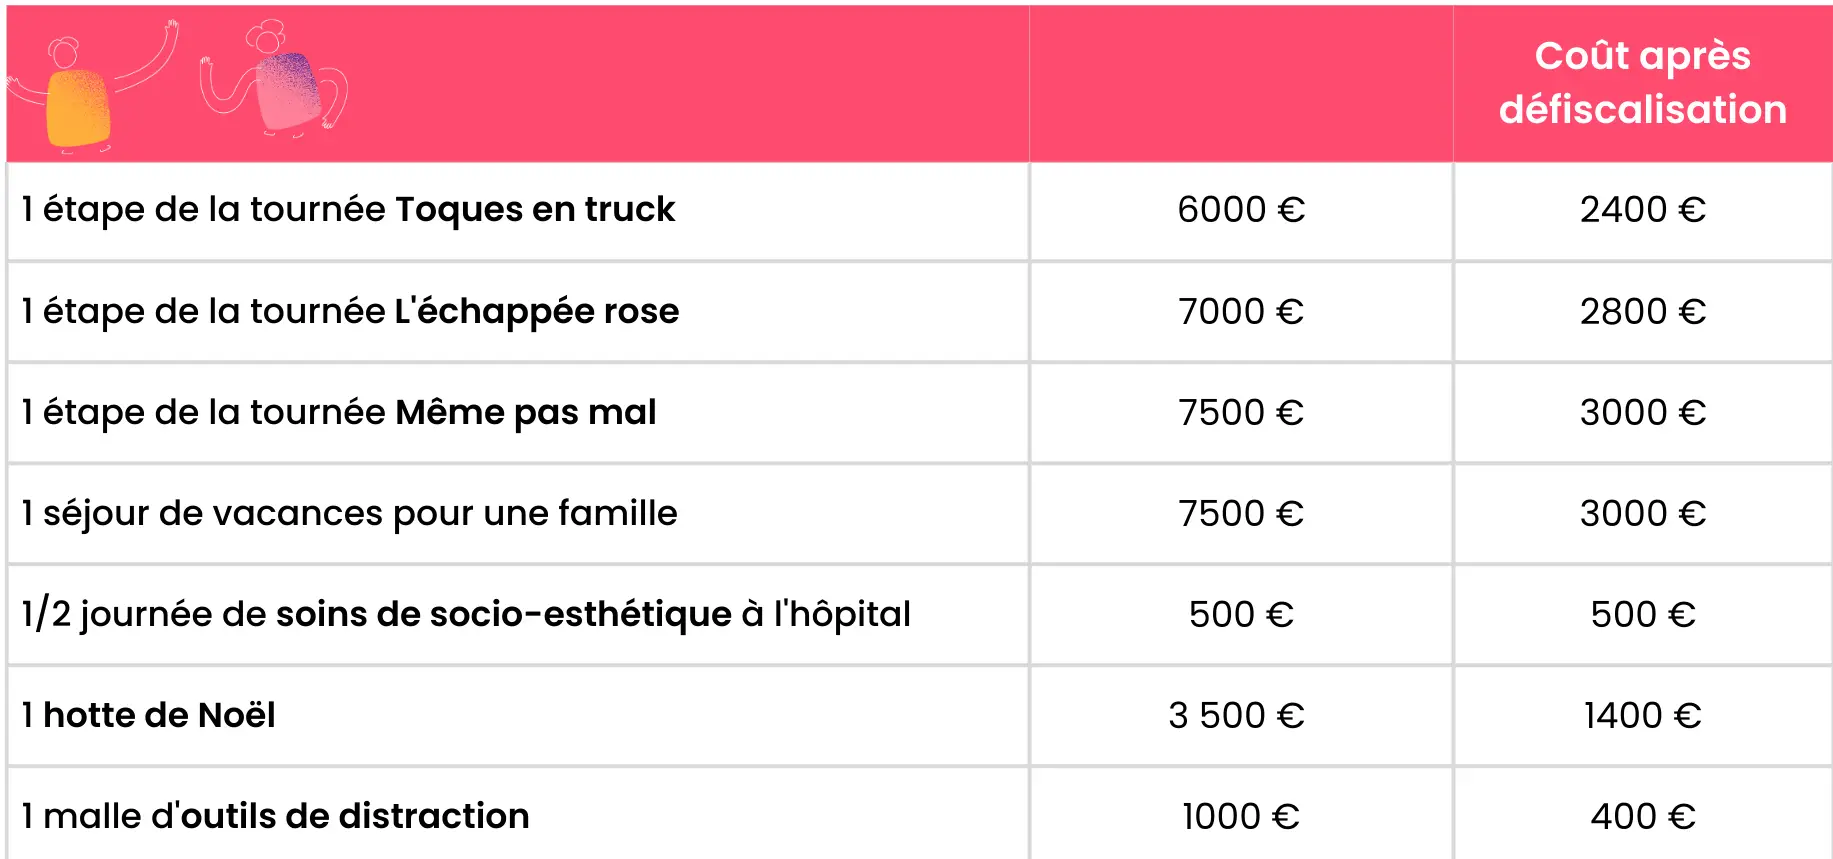Select the "Même pas mal" tour name
This screenshot has height=859, width=1833.
(526, 413)
